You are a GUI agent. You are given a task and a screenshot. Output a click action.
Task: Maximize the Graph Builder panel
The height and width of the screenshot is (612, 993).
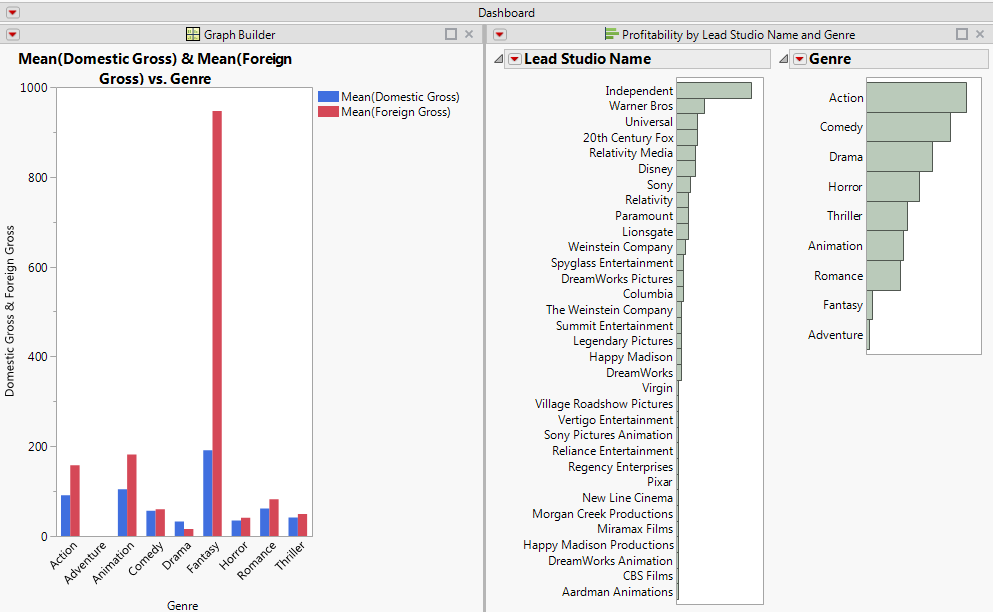coord(451,34)
